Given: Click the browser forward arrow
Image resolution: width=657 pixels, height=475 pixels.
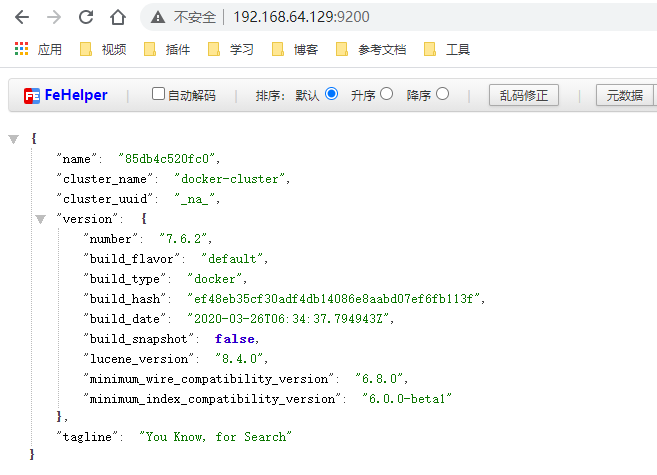Looking at the screenshot, I should 54,17.
